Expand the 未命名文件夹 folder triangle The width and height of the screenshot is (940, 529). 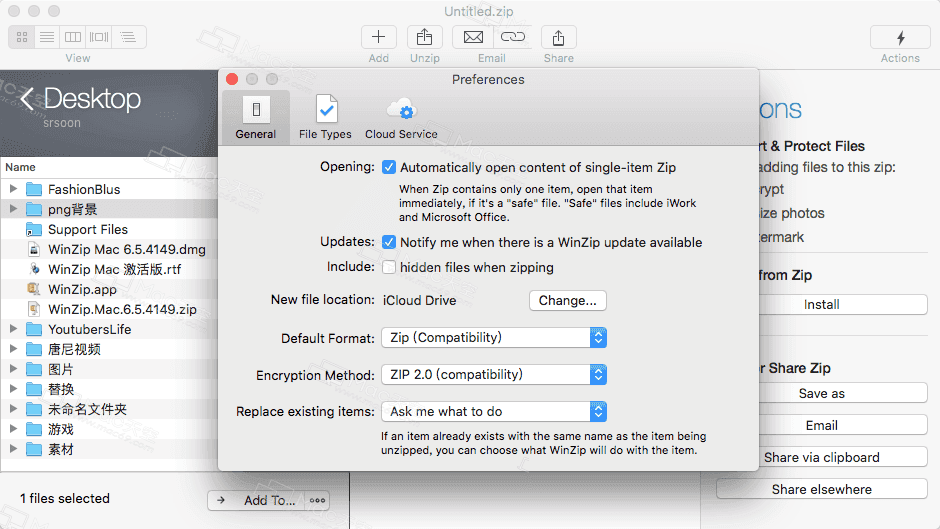pyautogui.click(x=13, y=409)
